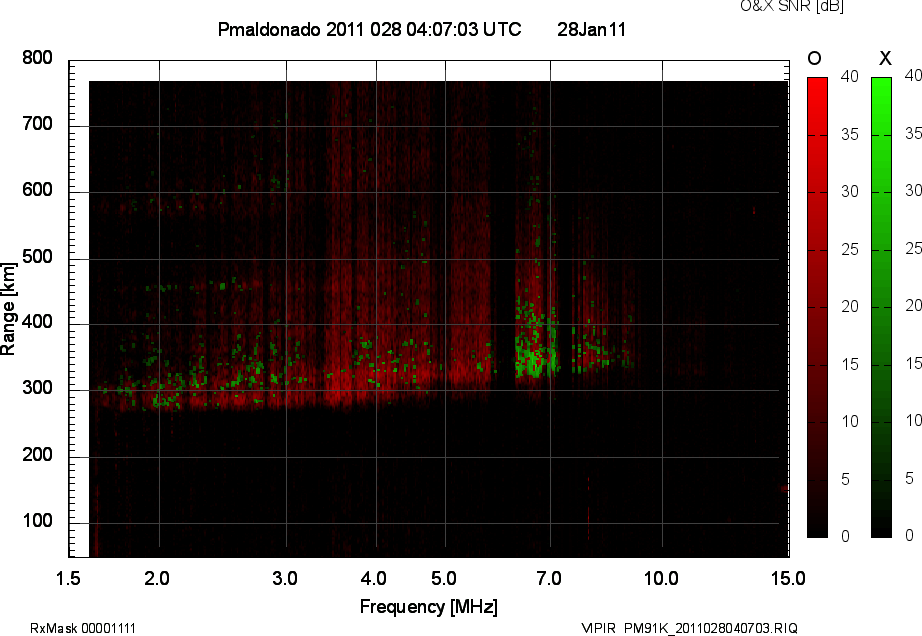Click the 300 range axis label
The width and height of the screenshot is (922, 636).
(38, 388)
